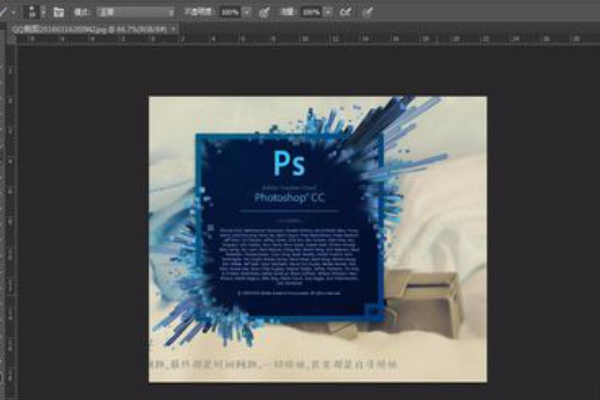The image size is (600, 400).
Task: Toggle pen pressure for size icon
Action: (367, 12)
